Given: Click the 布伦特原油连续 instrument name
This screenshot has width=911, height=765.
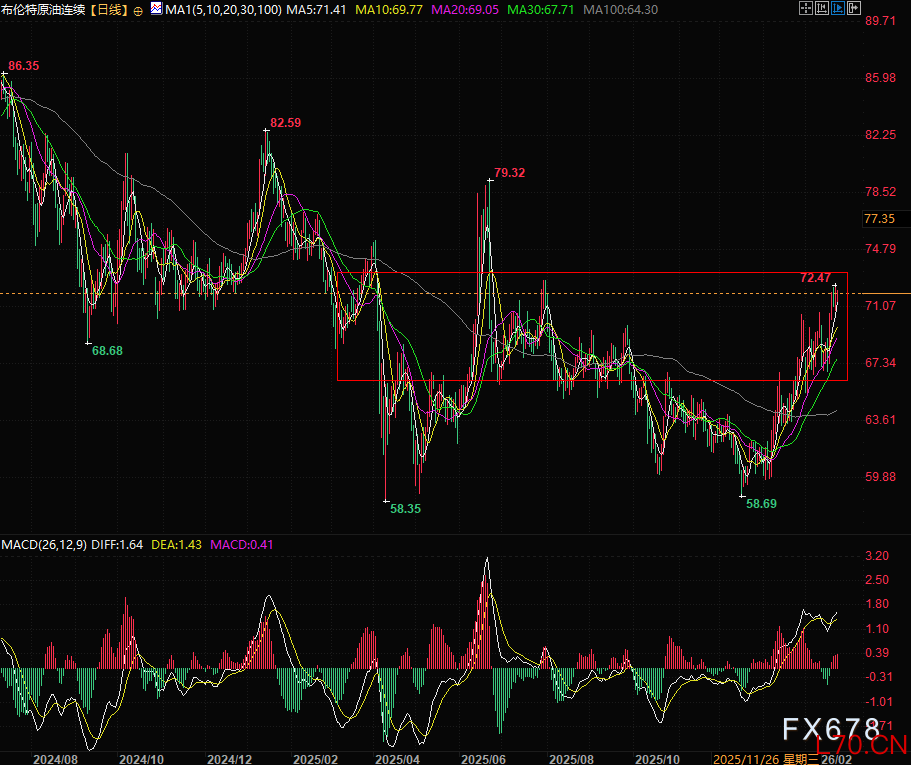Looking at the screenshot, I should coord(43,10).
